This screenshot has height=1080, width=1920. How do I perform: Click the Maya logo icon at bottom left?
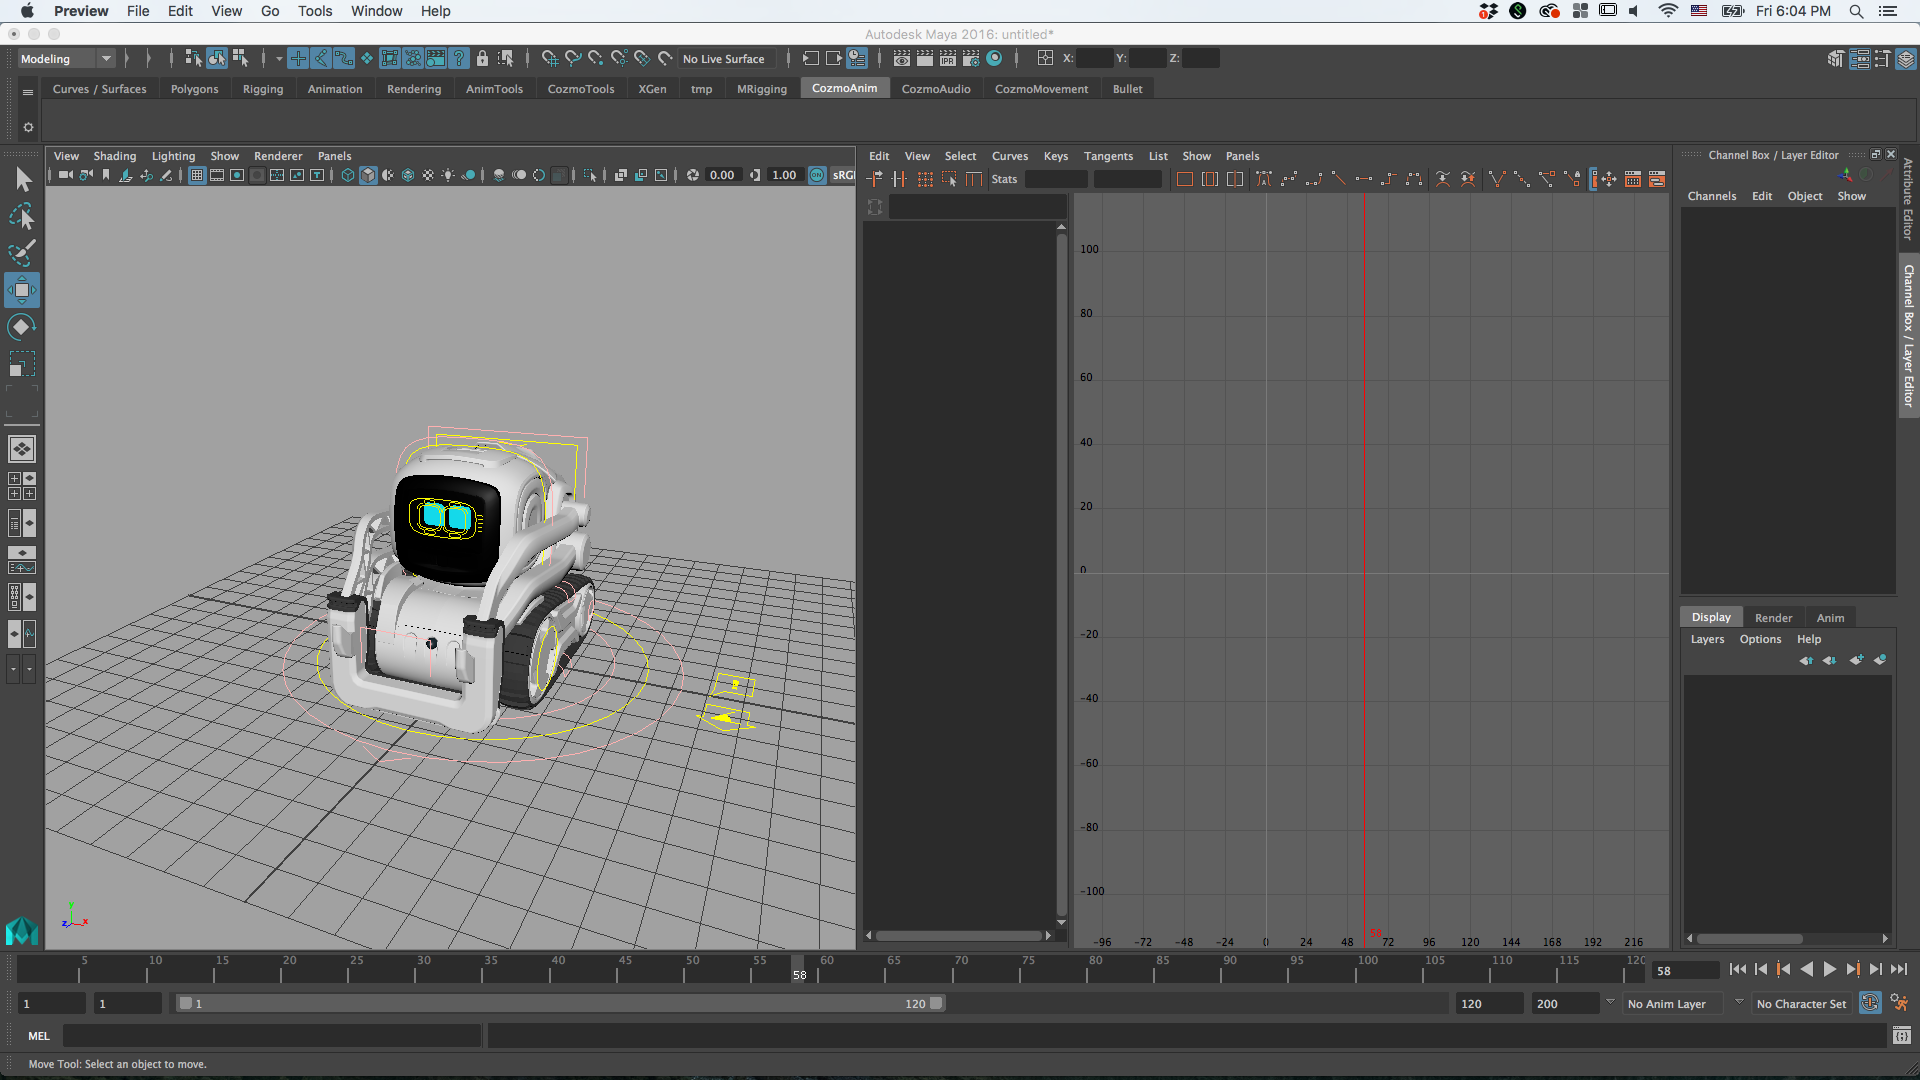pyautogui.click(x=21, y=932)
